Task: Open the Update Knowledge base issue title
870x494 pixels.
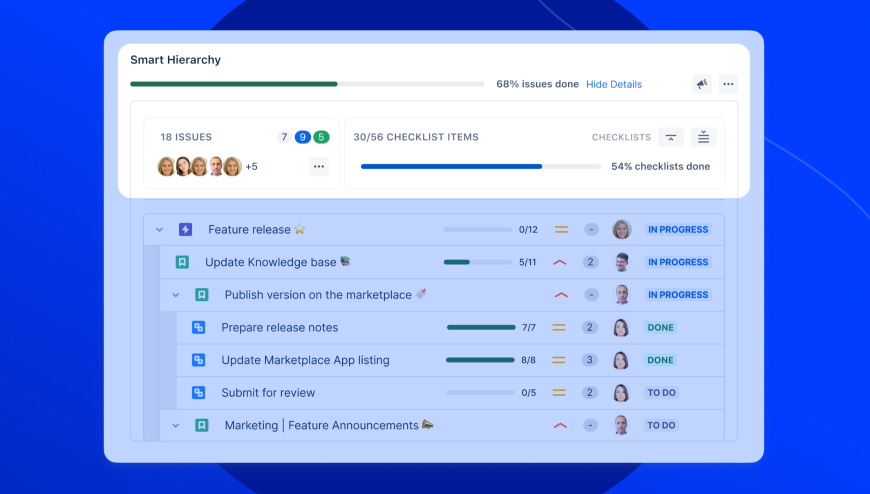Action: (271, 262)
